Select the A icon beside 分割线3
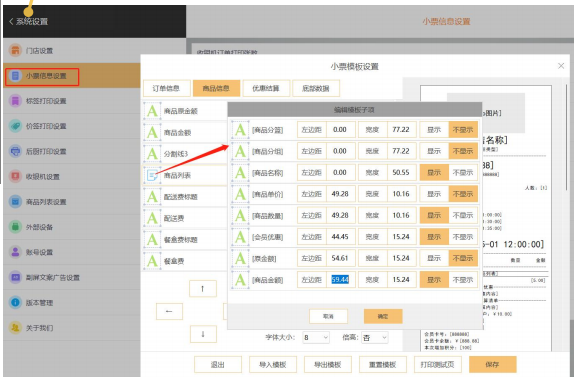 [152, 154]
